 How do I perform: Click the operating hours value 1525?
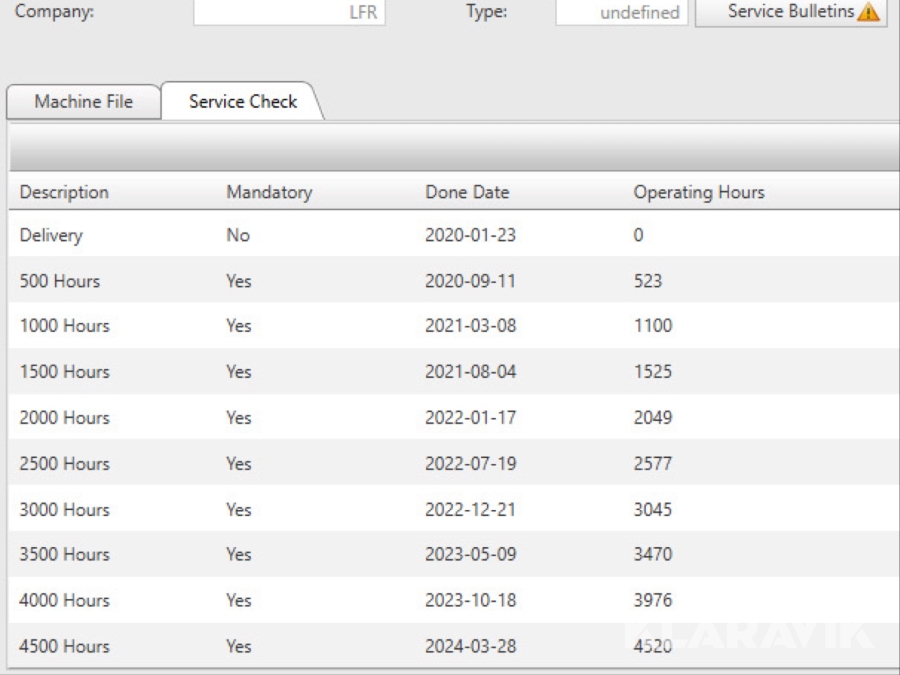653,371
